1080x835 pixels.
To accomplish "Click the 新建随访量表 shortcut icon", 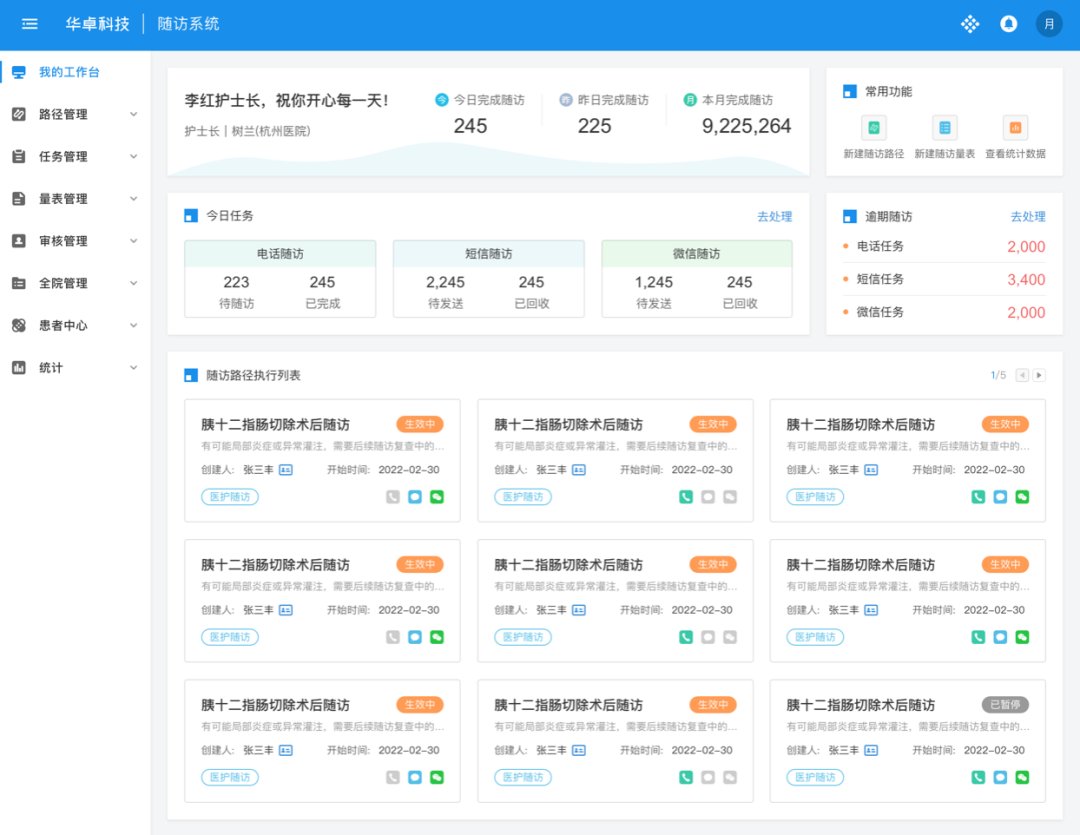I will 944,127.
